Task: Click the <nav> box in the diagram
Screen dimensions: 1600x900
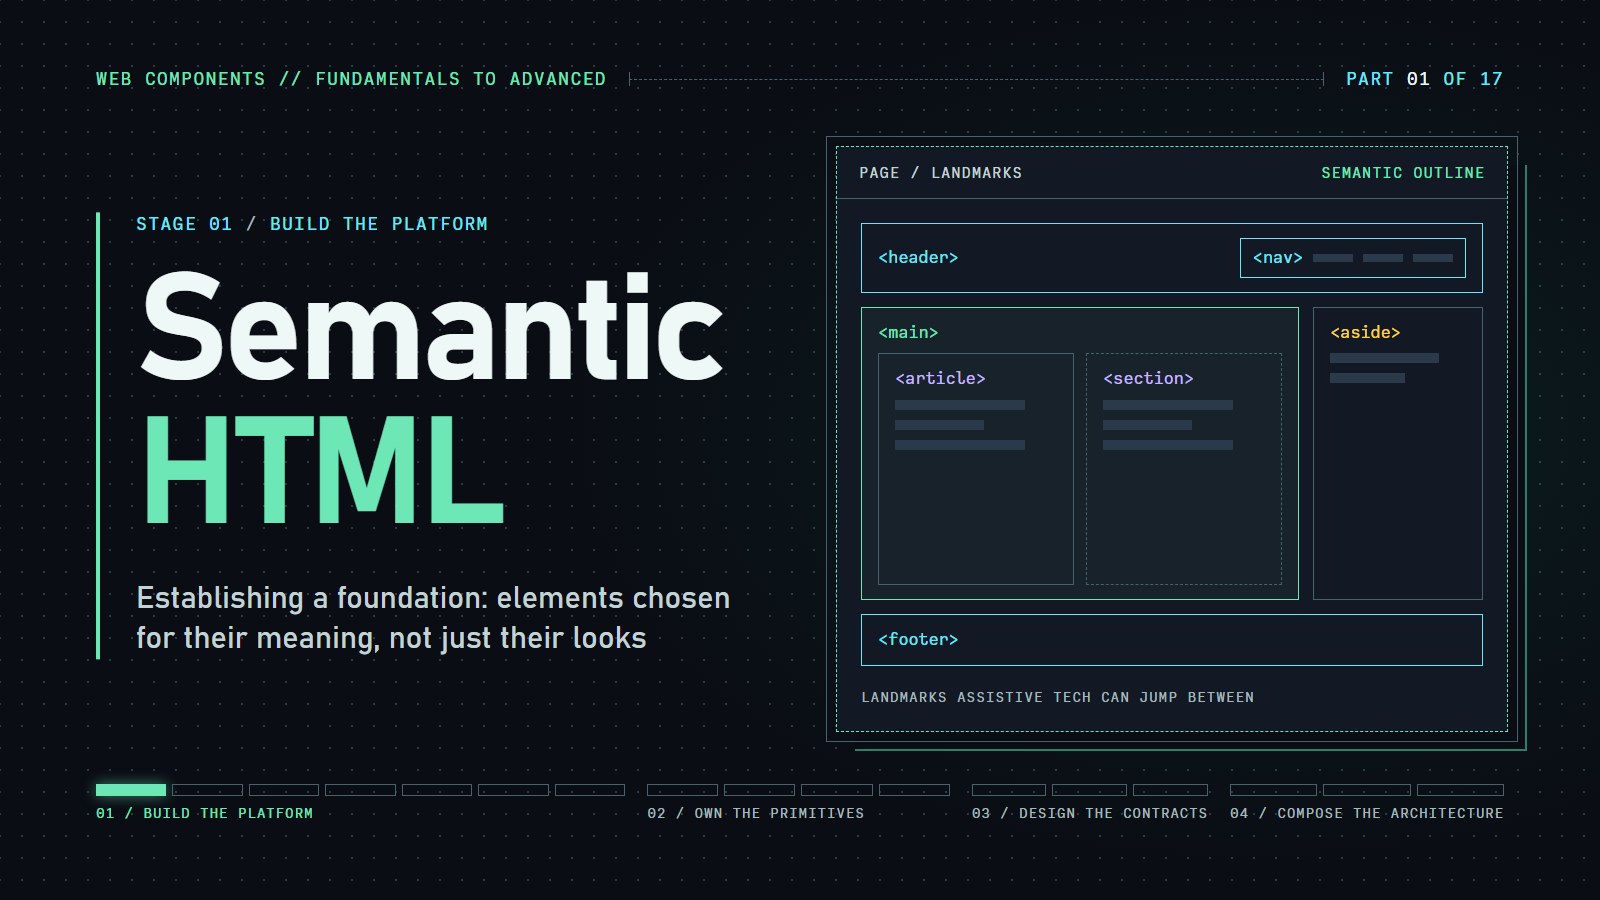Action: (x=1353, y=258)
